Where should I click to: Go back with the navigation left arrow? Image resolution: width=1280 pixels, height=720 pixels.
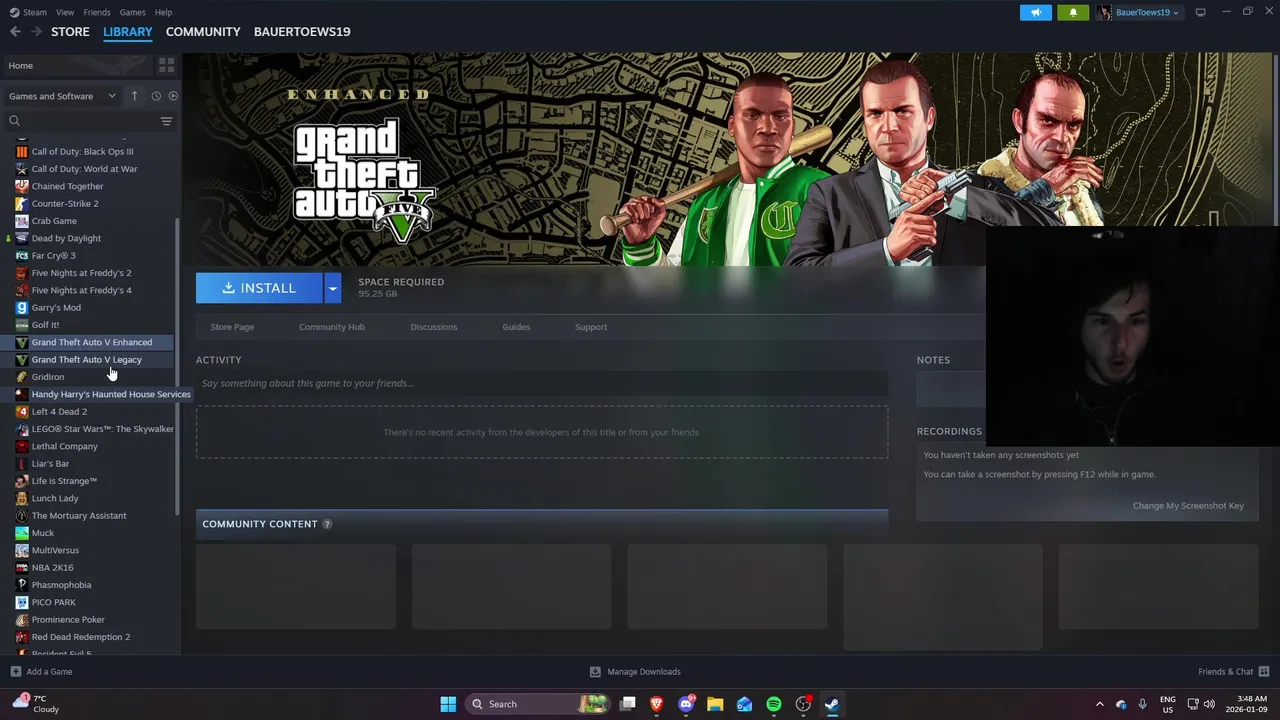tap(15, 32)
